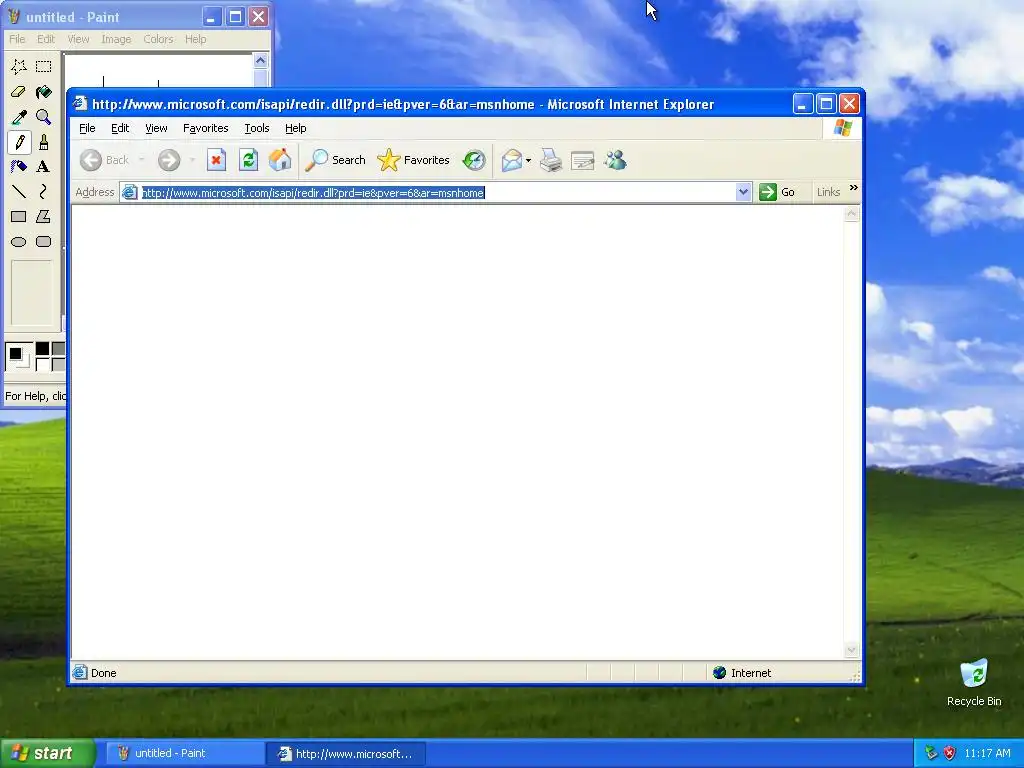The image size is (1024, 768).
Task: Open the Search pane in IE
Action: pyautogui.click(x=336, y=160)
